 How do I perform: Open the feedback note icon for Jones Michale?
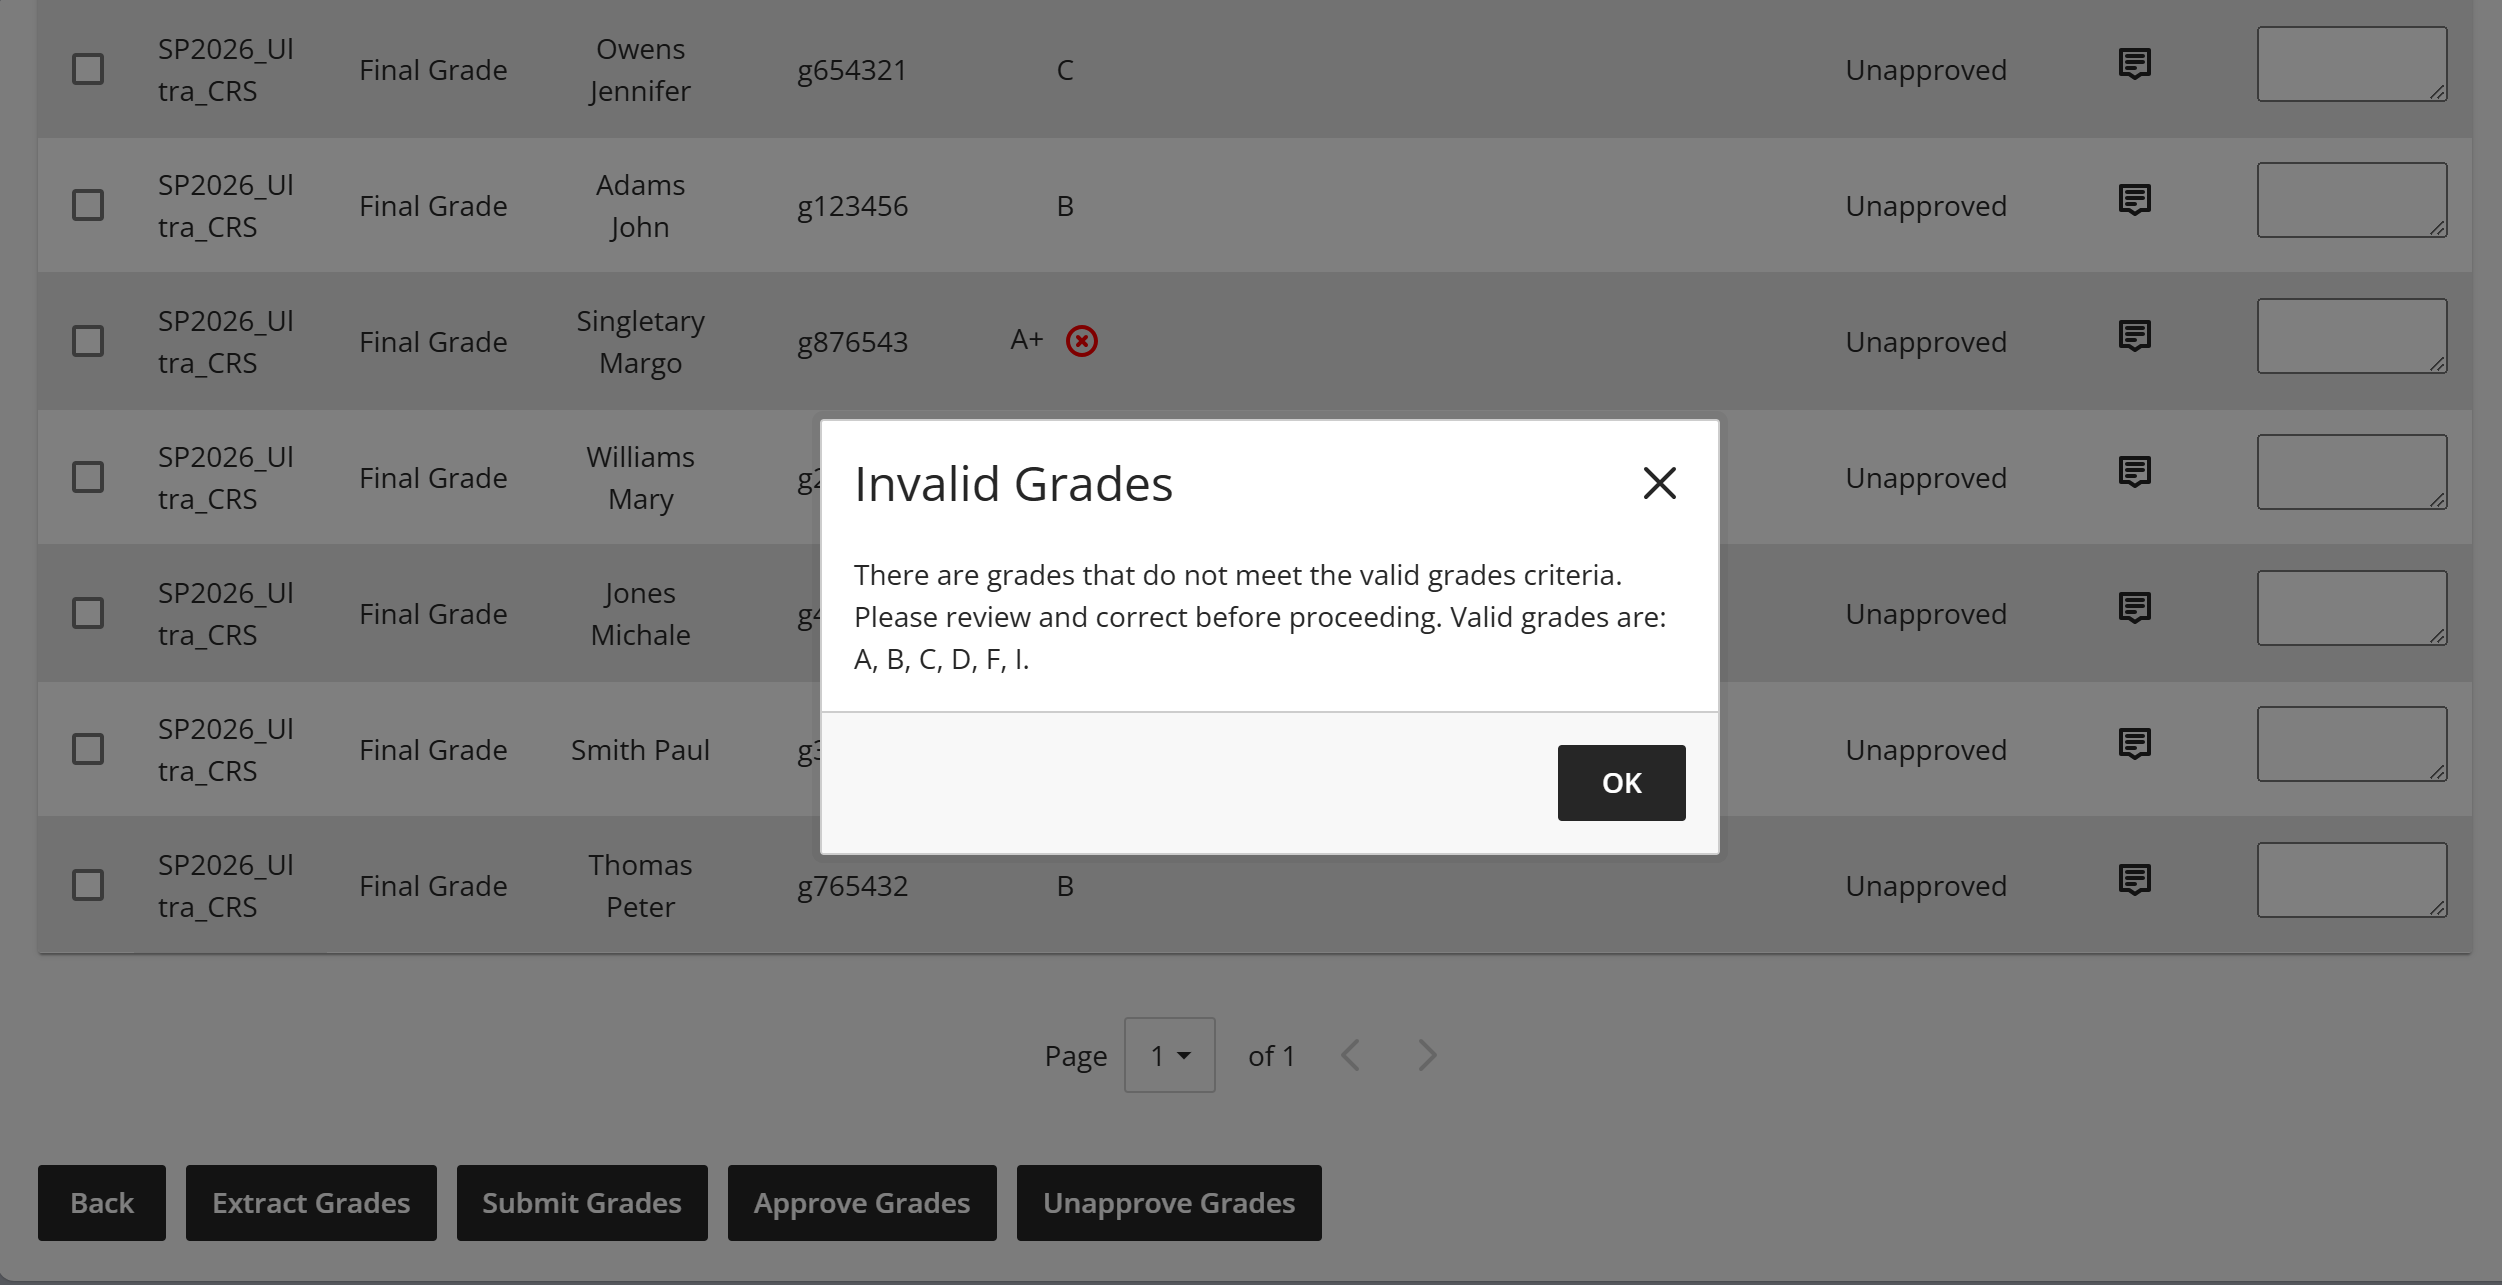(x=2135, y=607)
